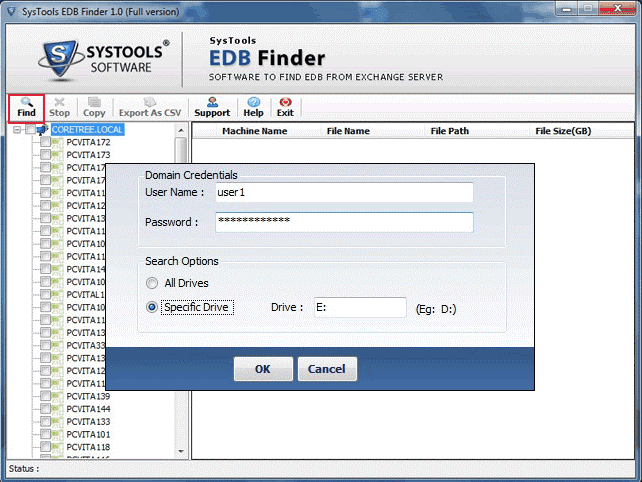The width and height of the screenshot is (642, 482).
Task: Select the PCVITA101 machine label
Action: point(88,434)
